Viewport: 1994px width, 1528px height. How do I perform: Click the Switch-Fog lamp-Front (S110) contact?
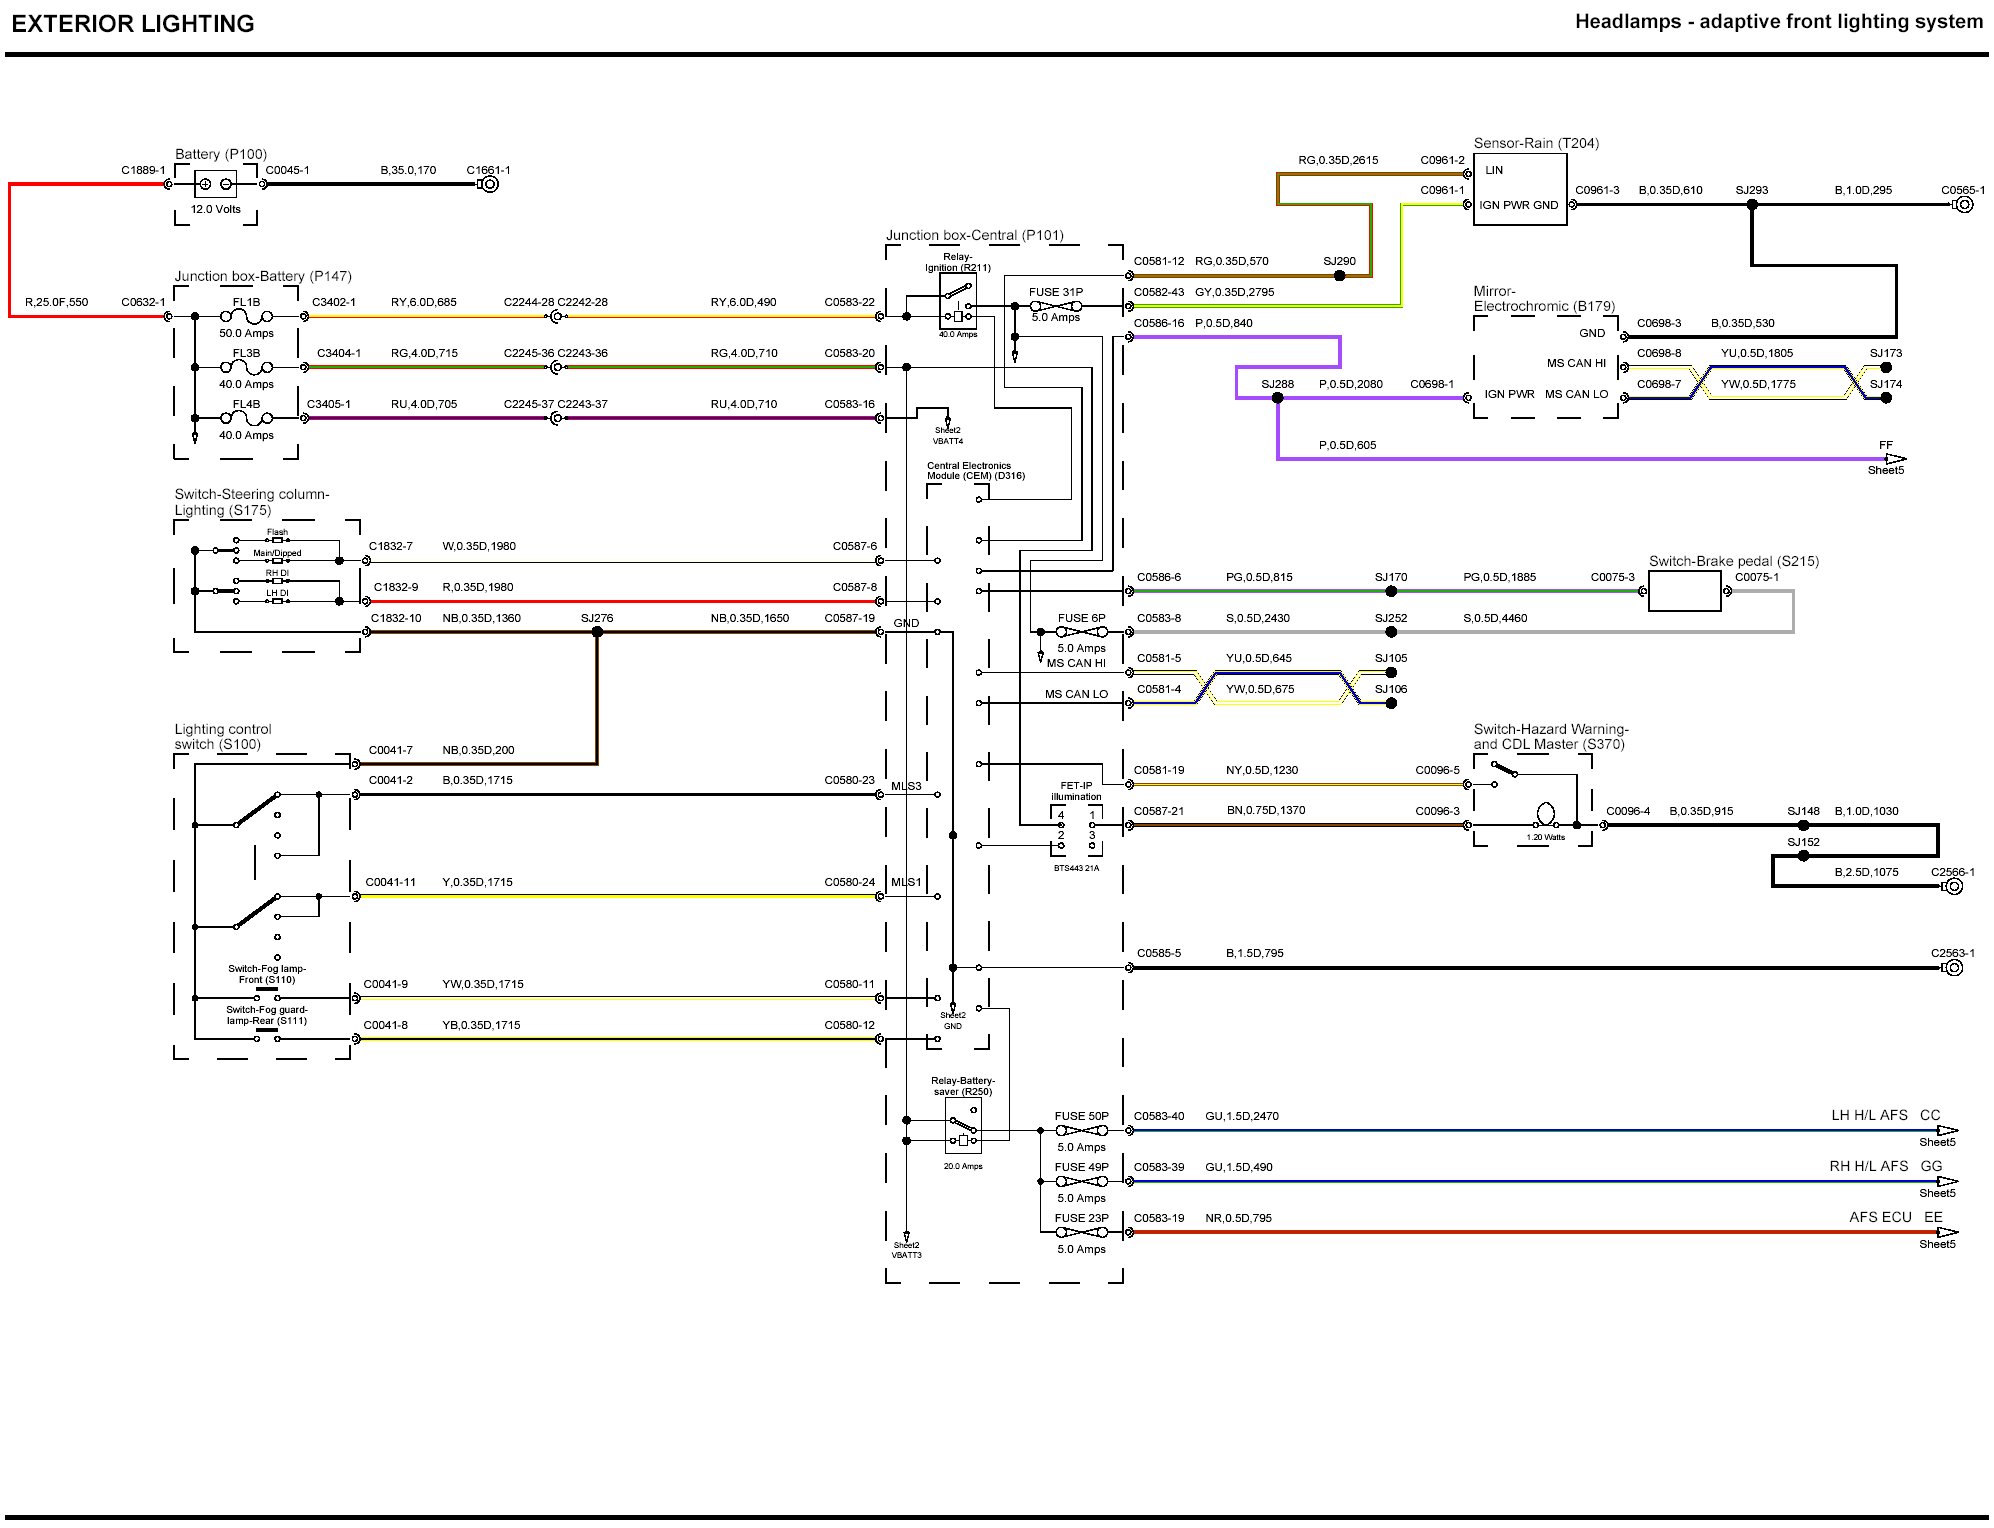[266, 996]
